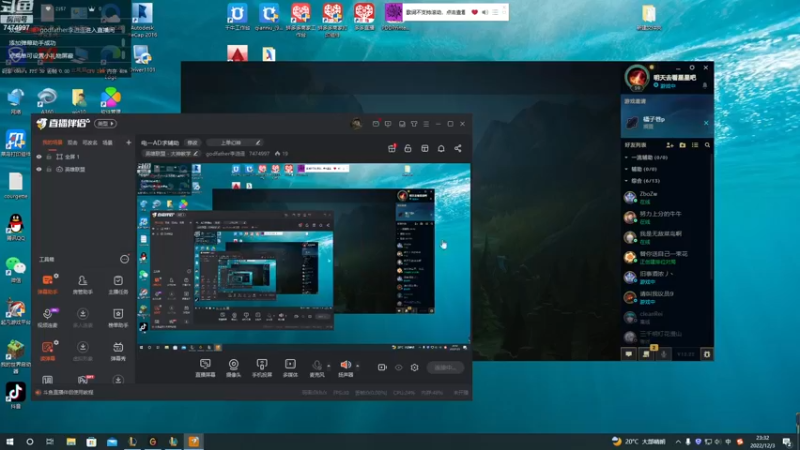The image size is (800, 450).
Task: Open the Douyin TikTok desktop shortcut
Action: [15, 396]
